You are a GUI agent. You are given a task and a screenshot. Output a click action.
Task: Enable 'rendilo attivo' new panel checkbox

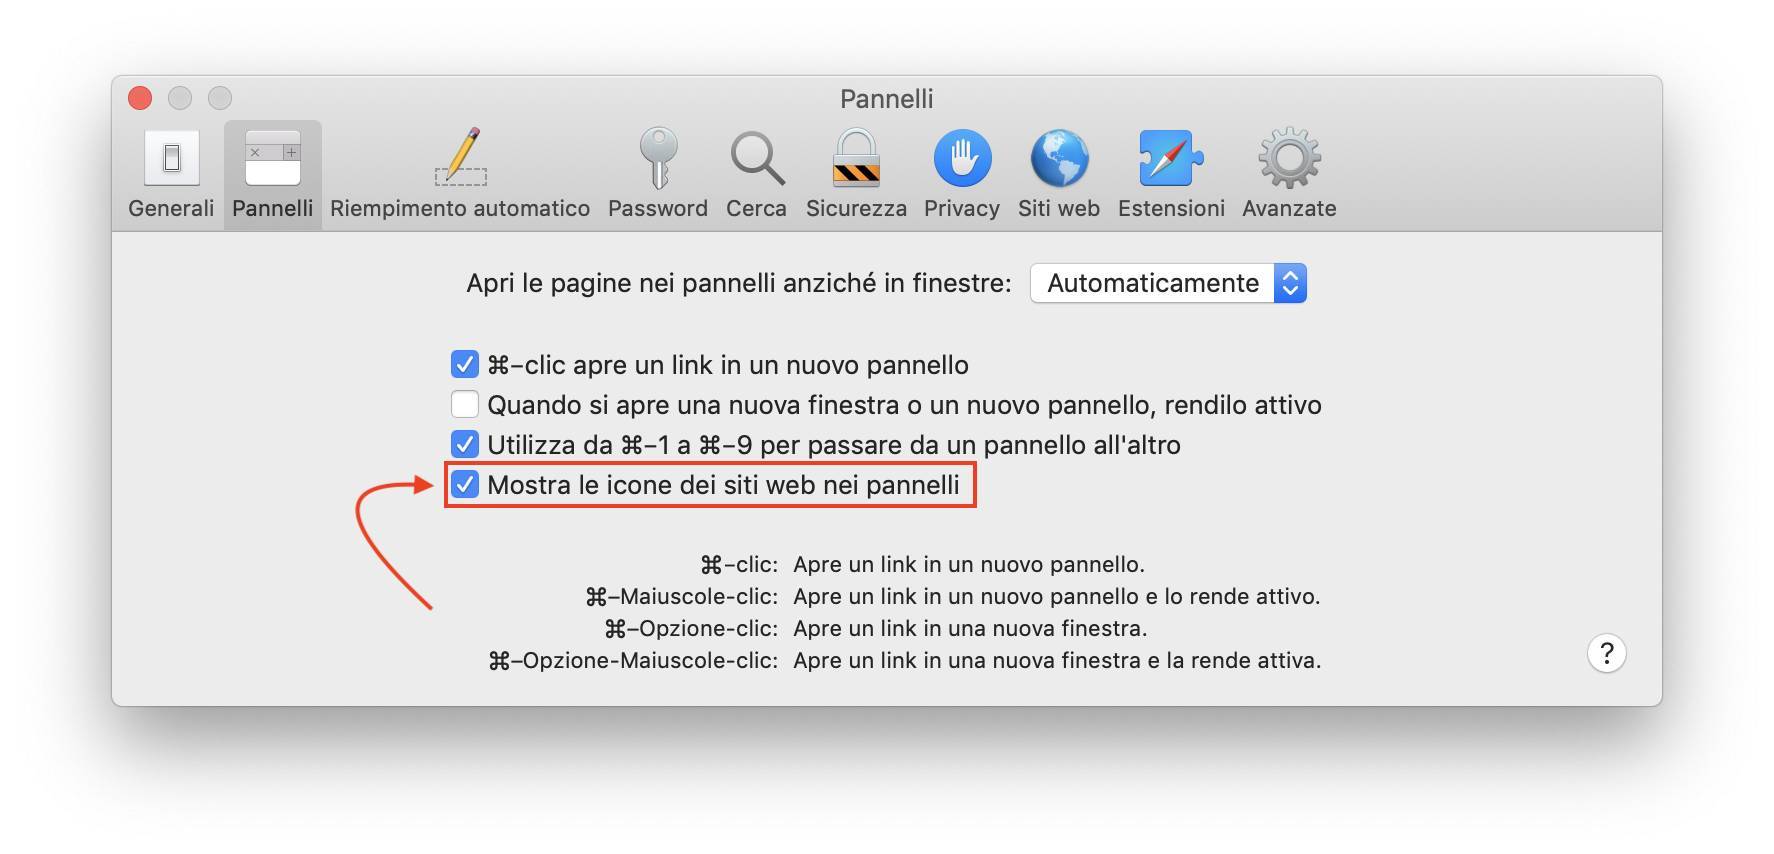point(464,404)
